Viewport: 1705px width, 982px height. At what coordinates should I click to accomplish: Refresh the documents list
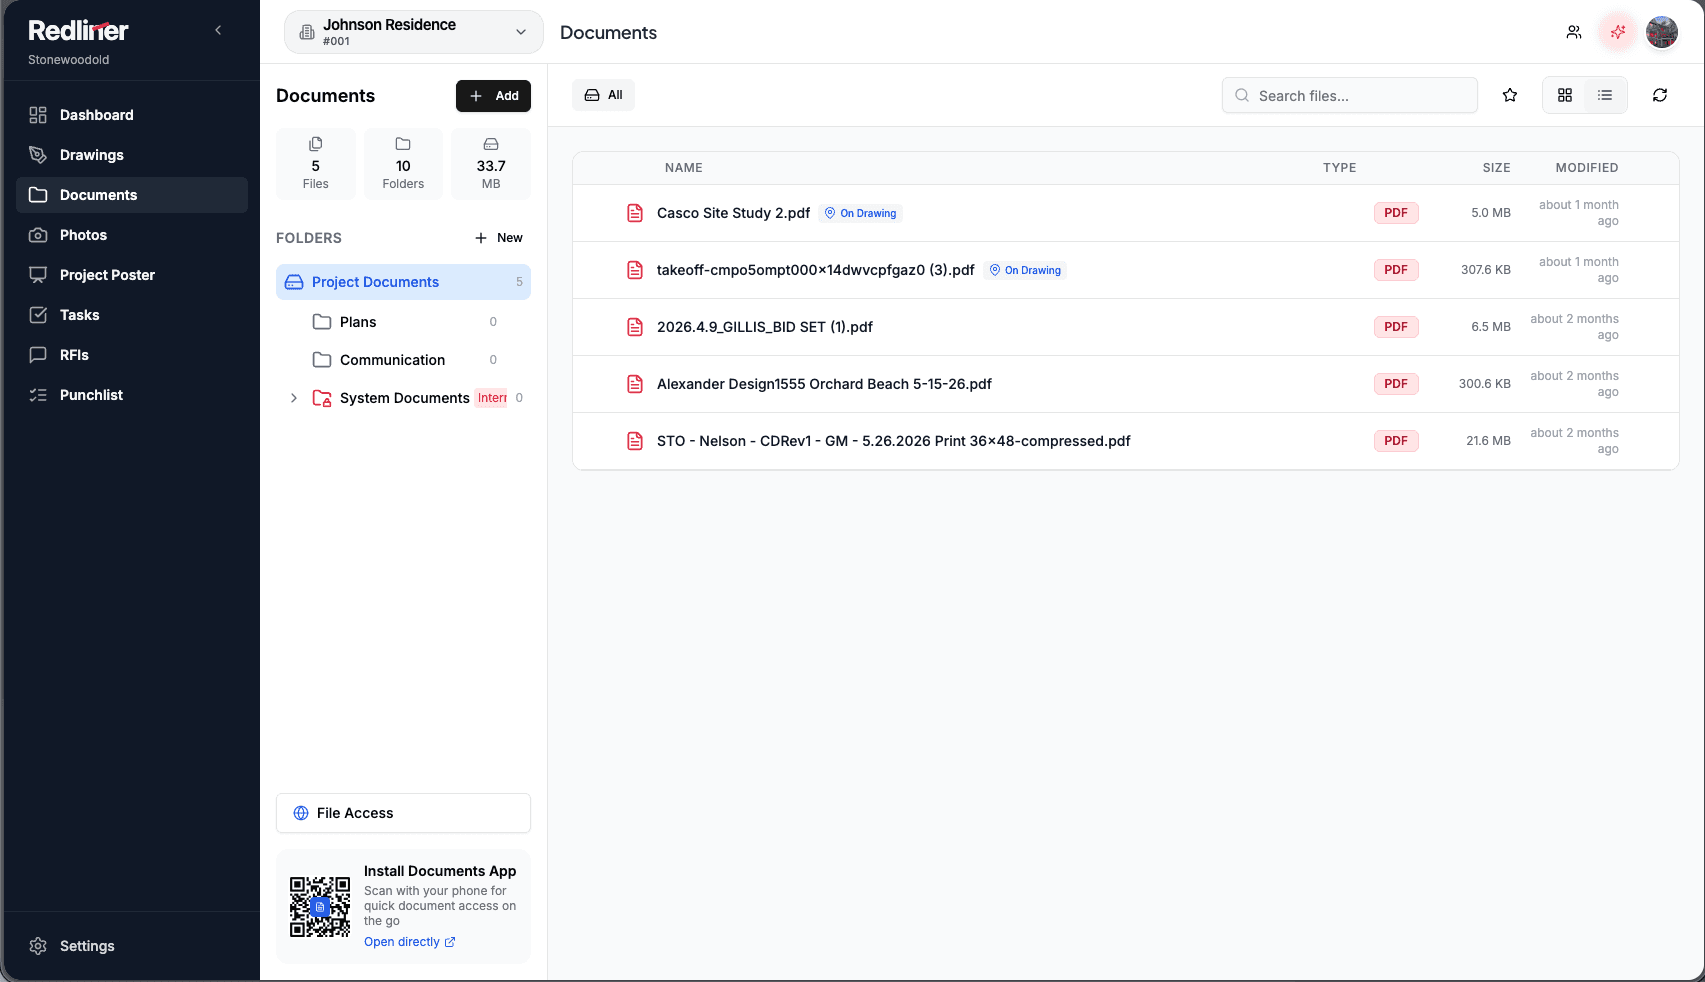1660,95
